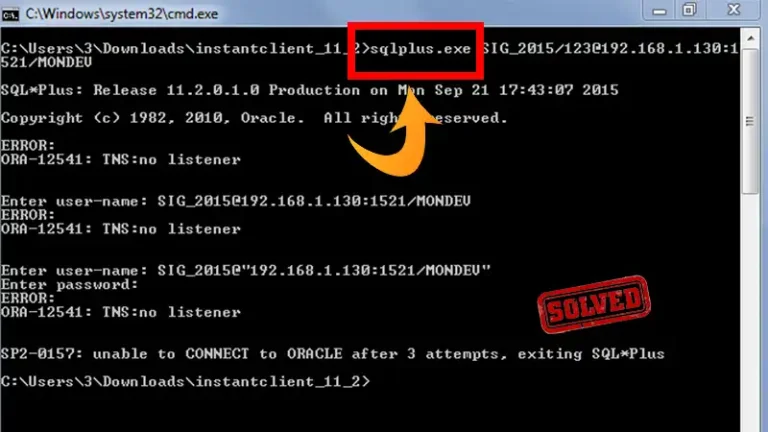
Task: Click the C:\Windows\system32\cmd.exe title bar text
Action: point(122,14)
